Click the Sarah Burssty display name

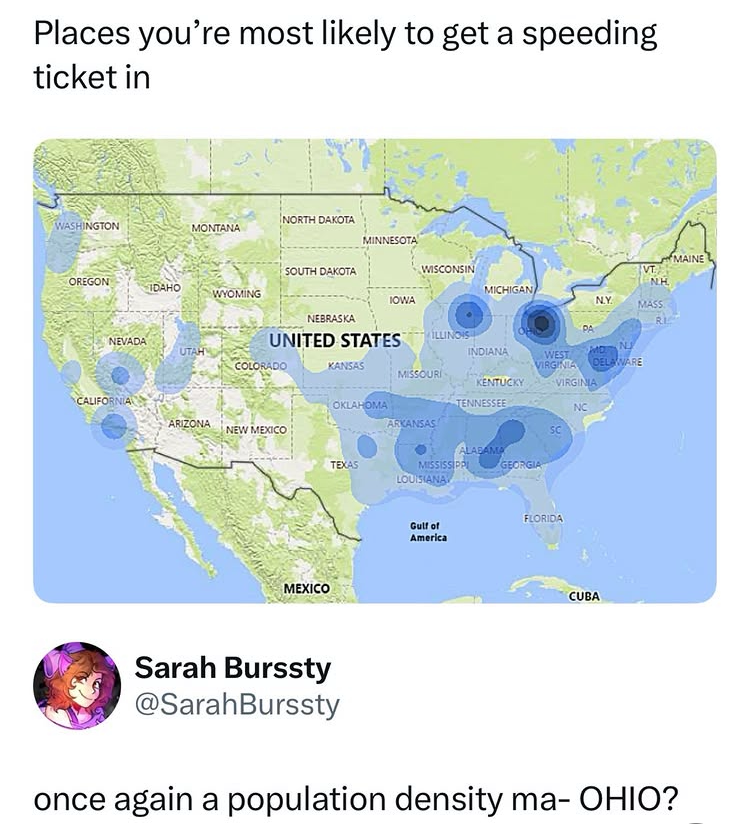tap(232, 667)
